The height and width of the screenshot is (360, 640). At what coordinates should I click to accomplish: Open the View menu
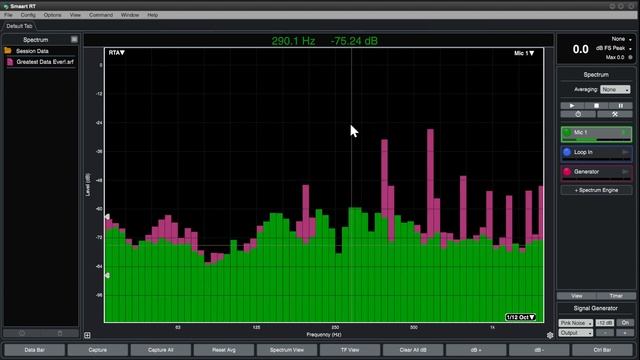(x=75, y=15)
